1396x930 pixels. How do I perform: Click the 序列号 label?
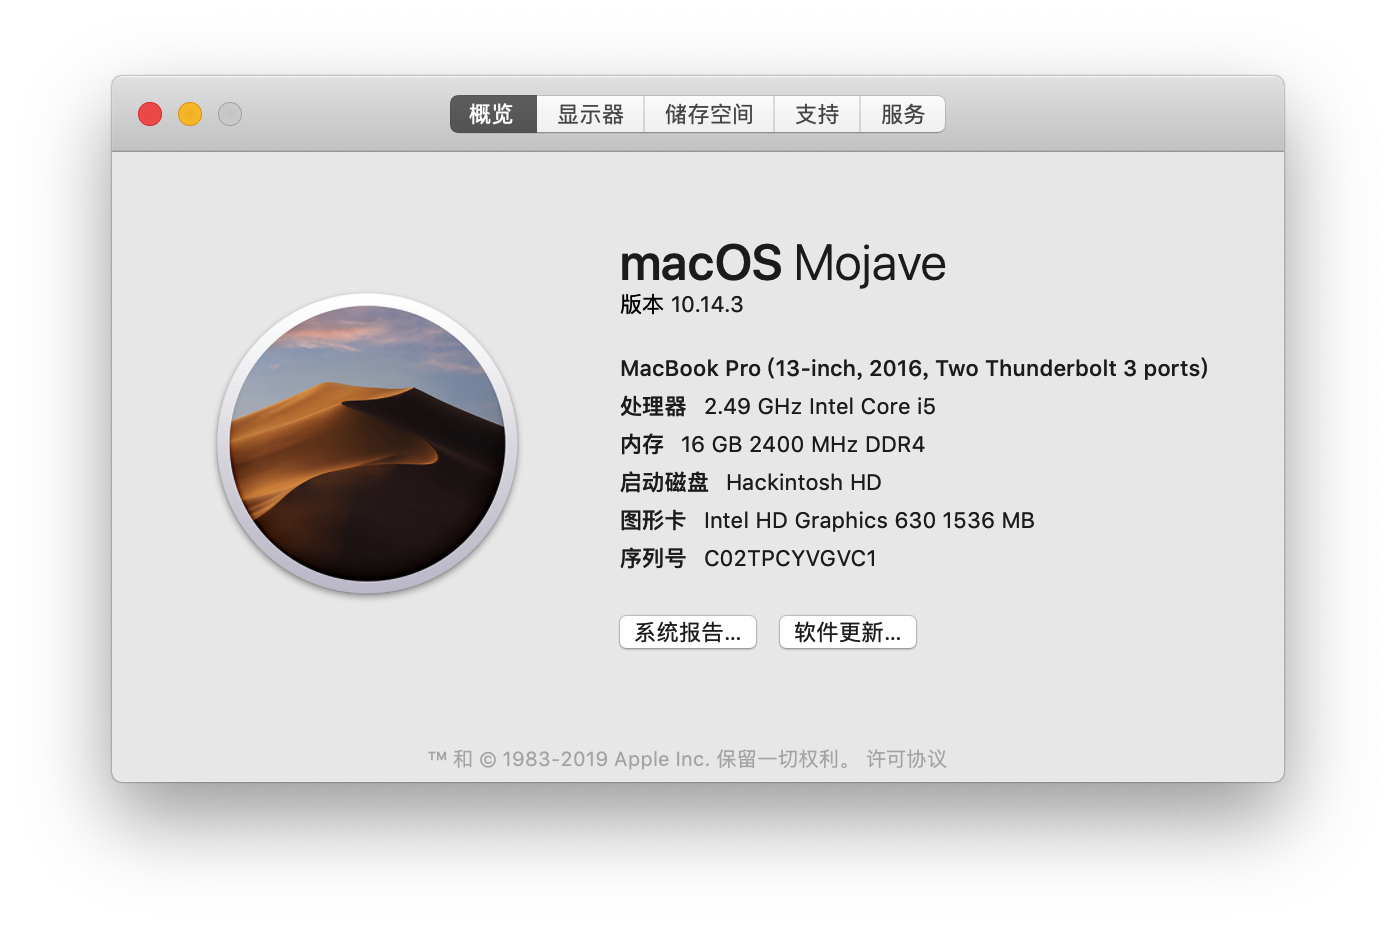[x=653, y=558]
